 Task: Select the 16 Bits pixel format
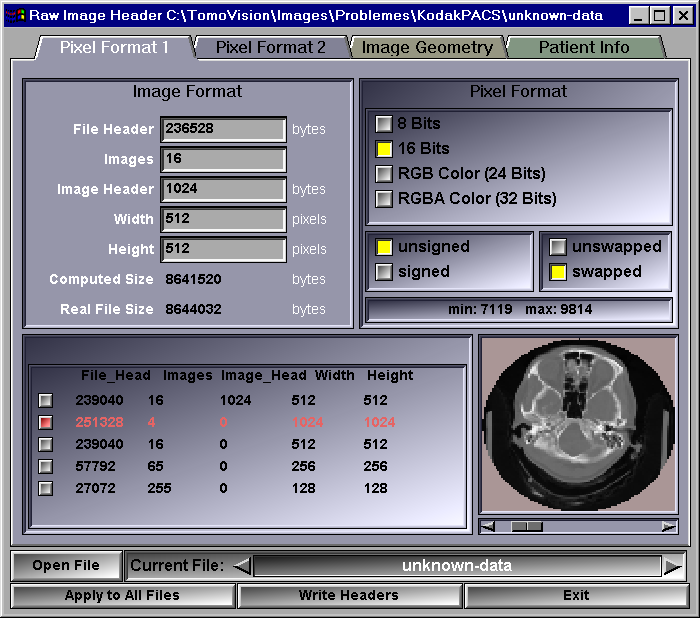[384, 149]
